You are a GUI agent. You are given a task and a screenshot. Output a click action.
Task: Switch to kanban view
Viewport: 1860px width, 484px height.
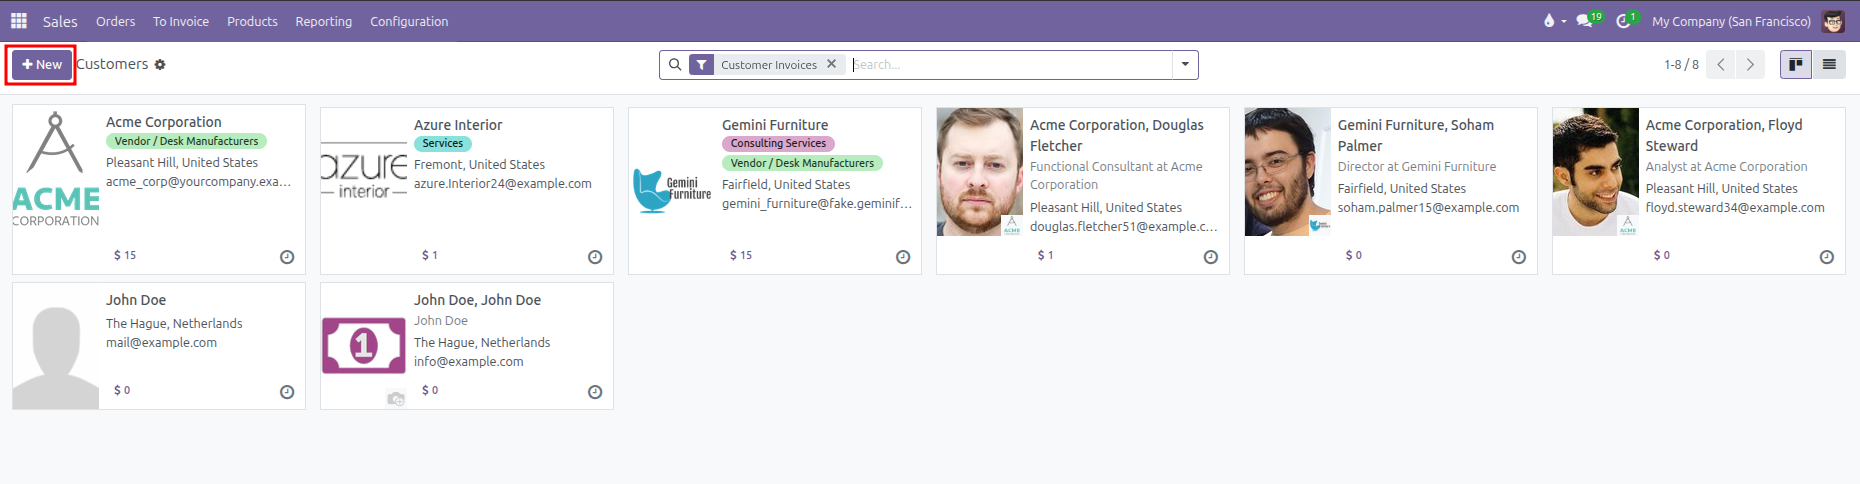click(x=1796, y=65)
